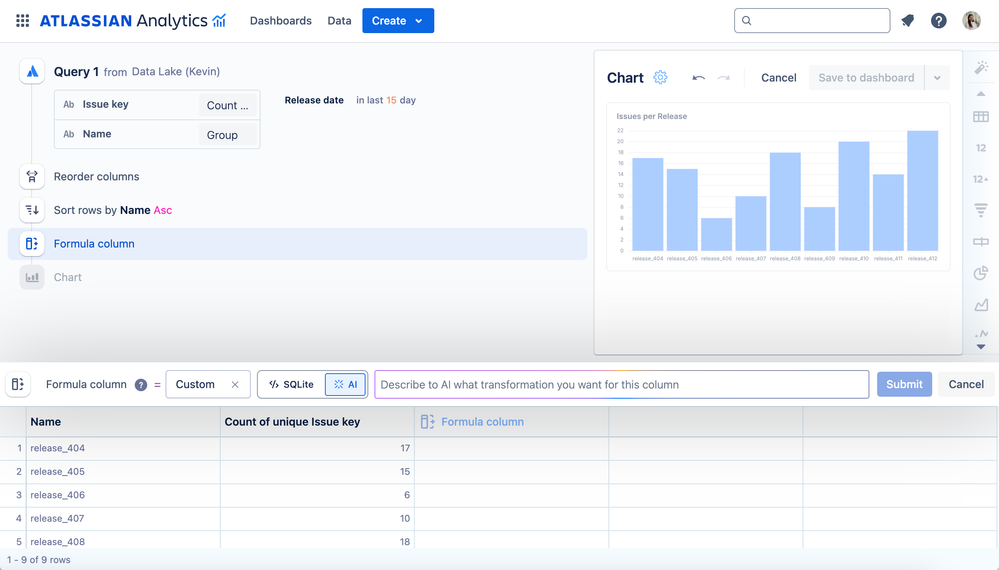Click the Reorder columns step icon

32,176
